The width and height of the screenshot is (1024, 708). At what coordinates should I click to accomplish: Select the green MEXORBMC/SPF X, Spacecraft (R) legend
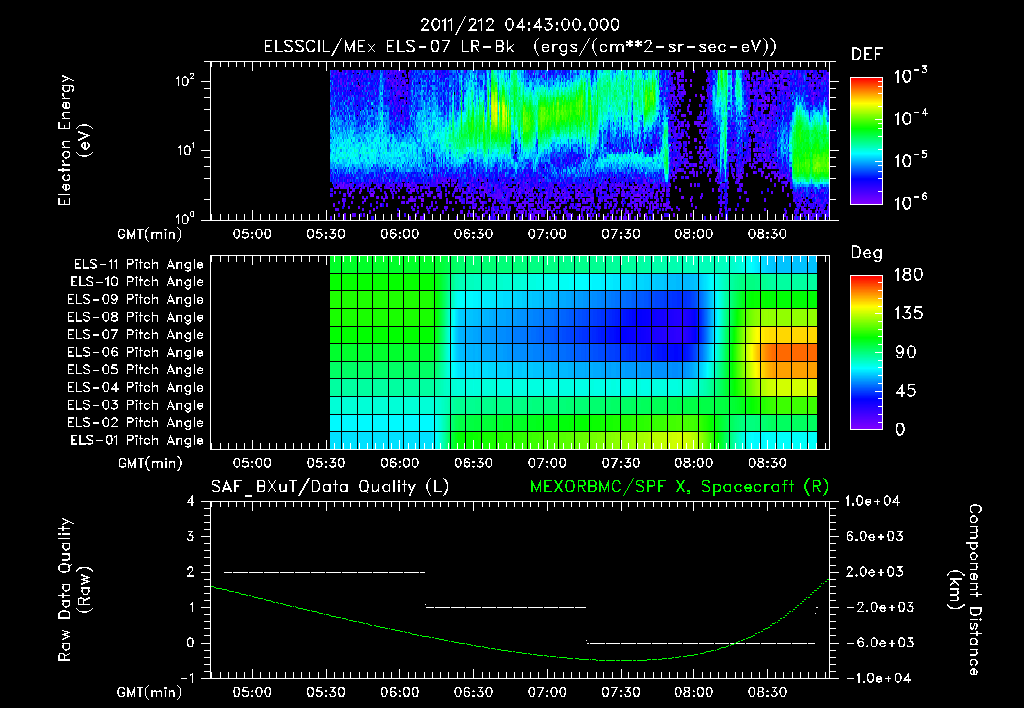pos(679,487)
